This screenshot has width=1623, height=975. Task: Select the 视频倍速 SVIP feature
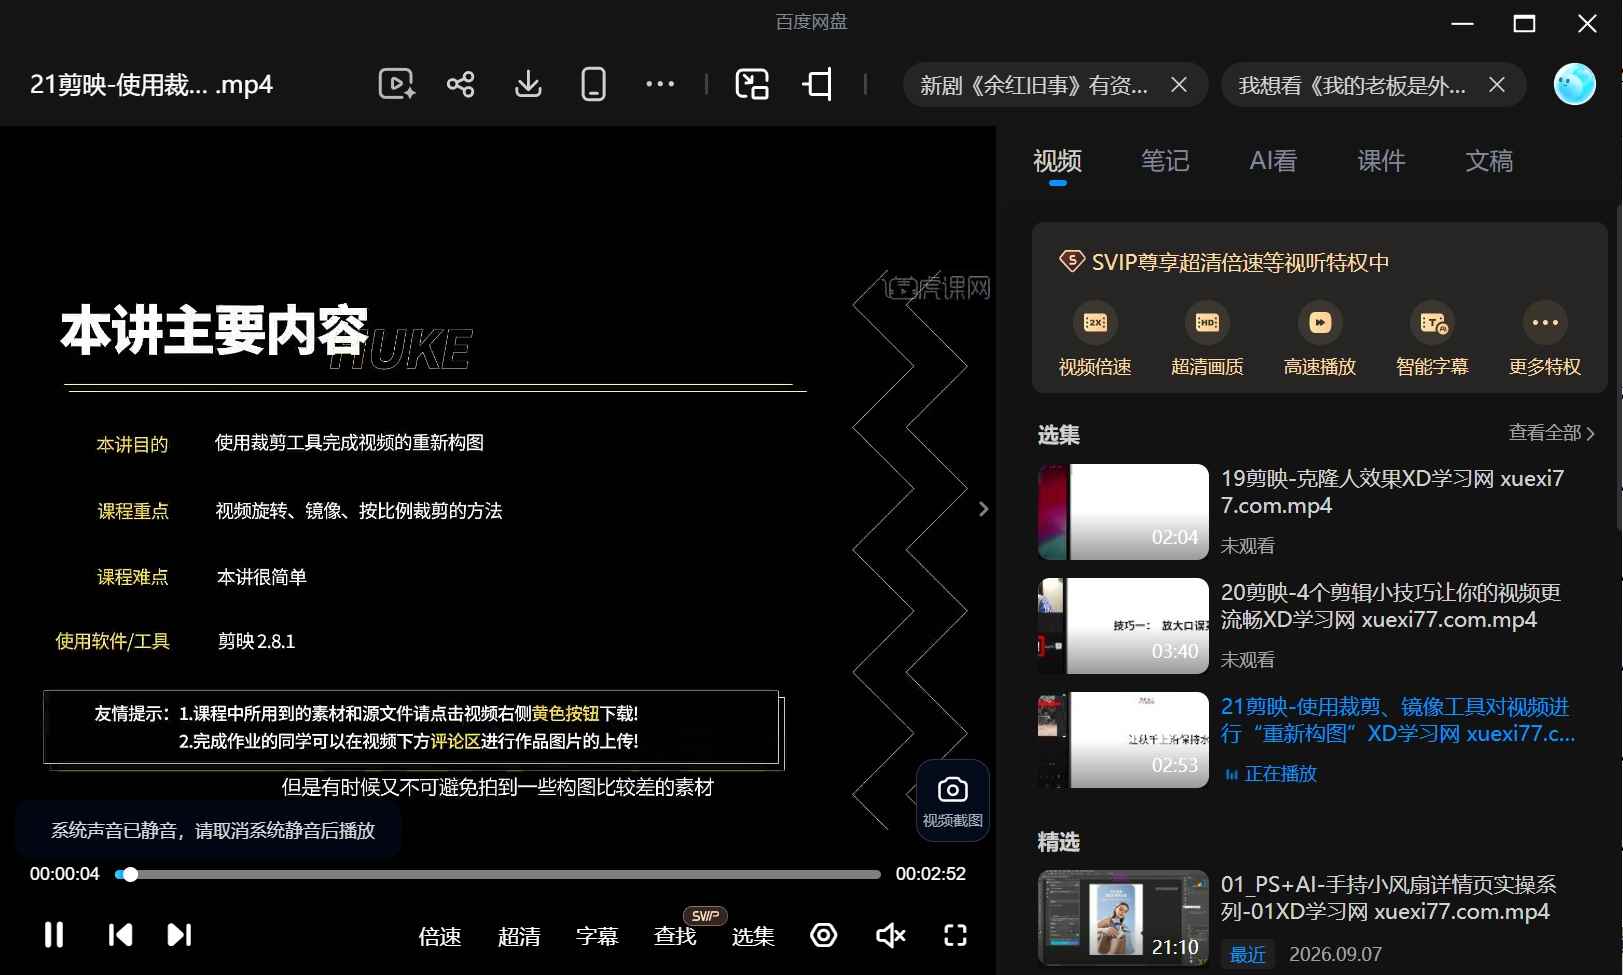click(1095, 340)
